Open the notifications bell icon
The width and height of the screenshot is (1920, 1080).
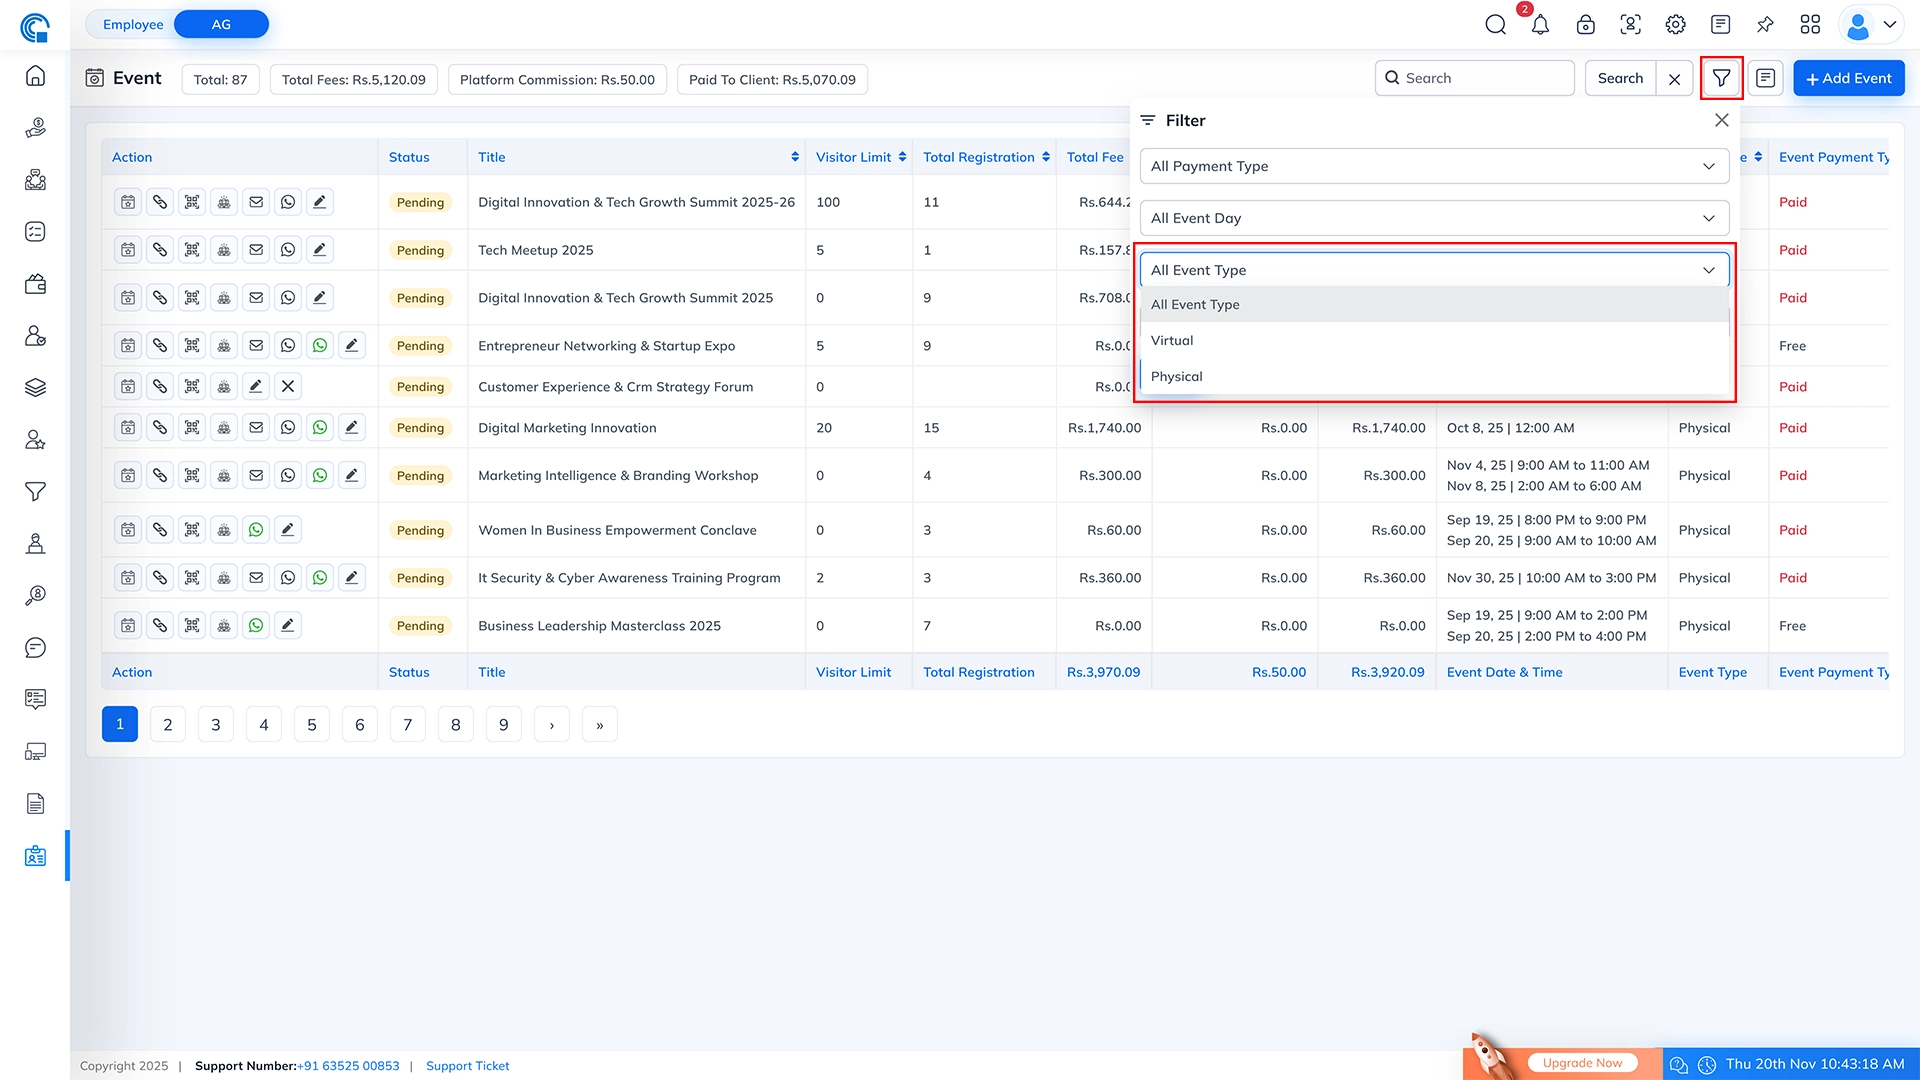click(1540, 25)
